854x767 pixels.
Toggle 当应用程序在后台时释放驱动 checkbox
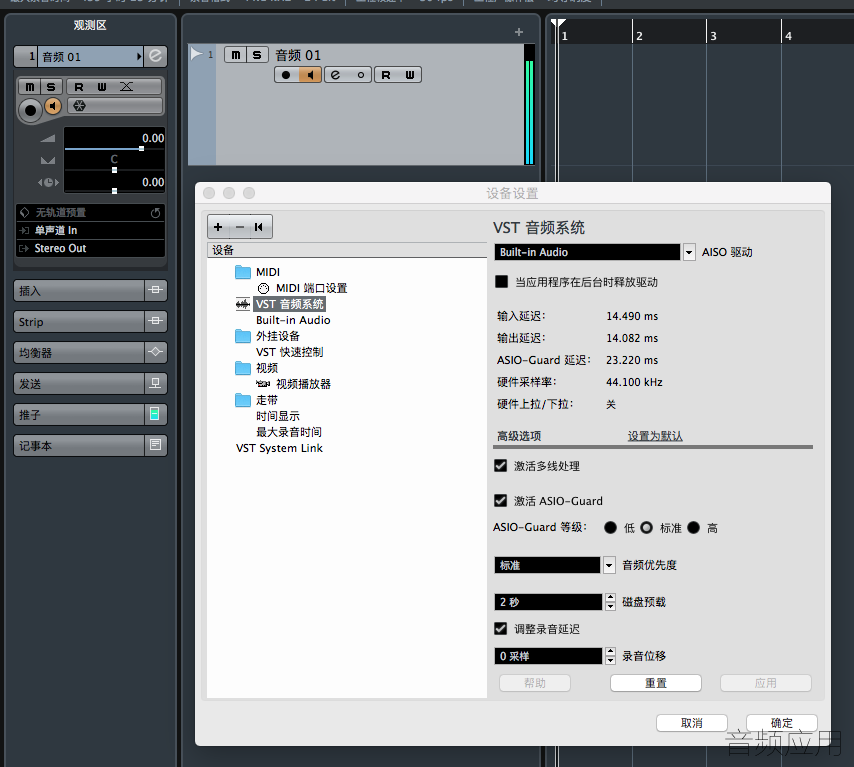click(501, 282)
